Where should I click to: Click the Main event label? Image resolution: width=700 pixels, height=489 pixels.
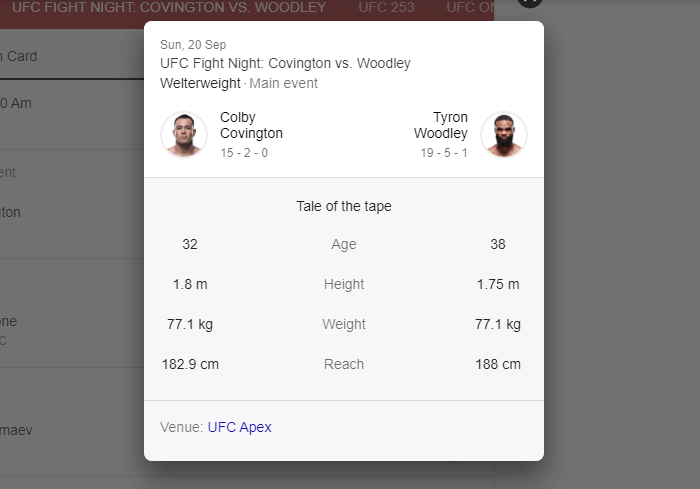coord(283,83)
